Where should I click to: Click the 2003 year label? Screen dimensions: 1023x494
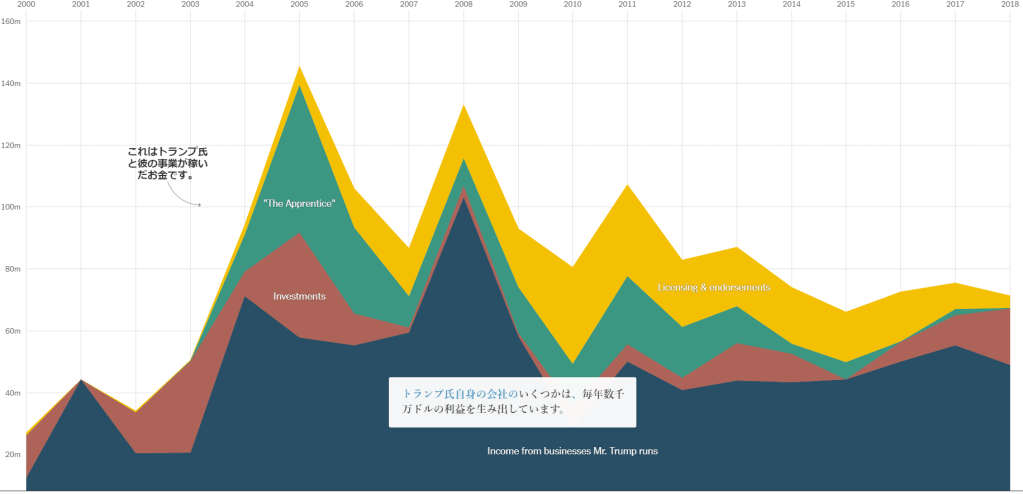(x=190, y=5)
